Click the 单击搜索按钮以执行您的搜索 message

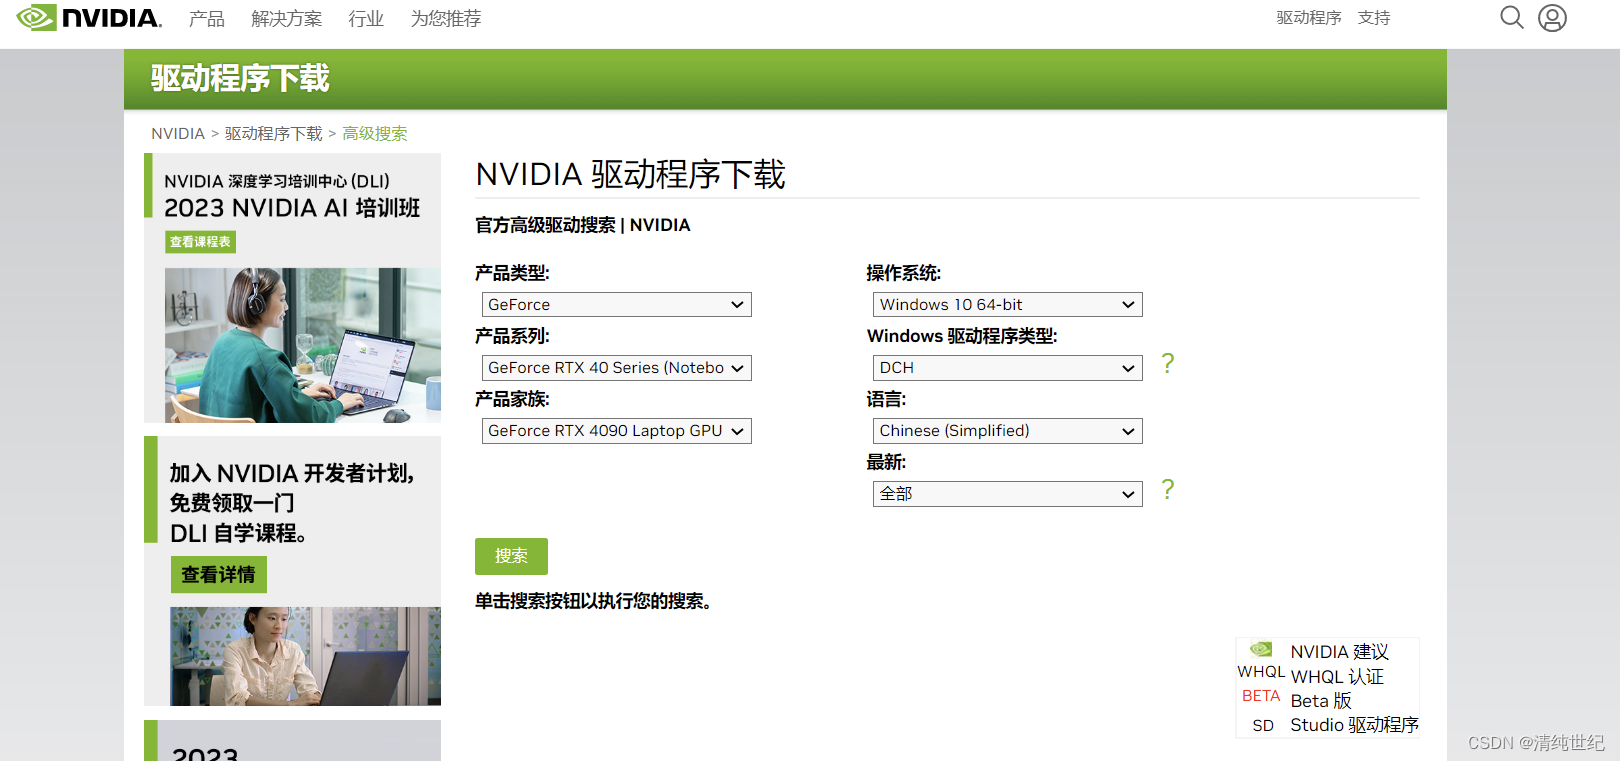pyautogui.click(x=594, y=601)
